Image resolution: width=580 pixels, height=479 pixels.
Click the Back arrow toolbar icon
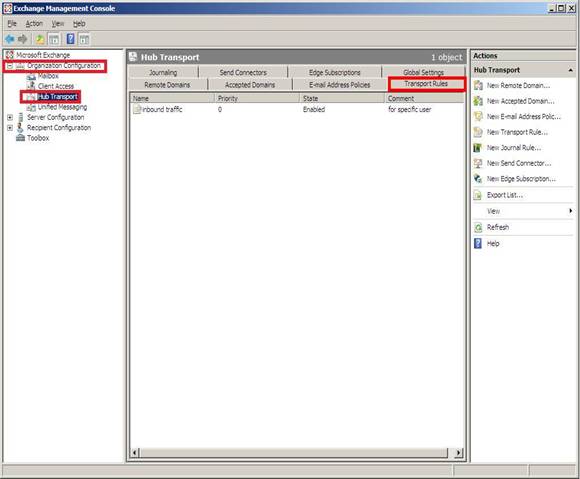(10, 39)
